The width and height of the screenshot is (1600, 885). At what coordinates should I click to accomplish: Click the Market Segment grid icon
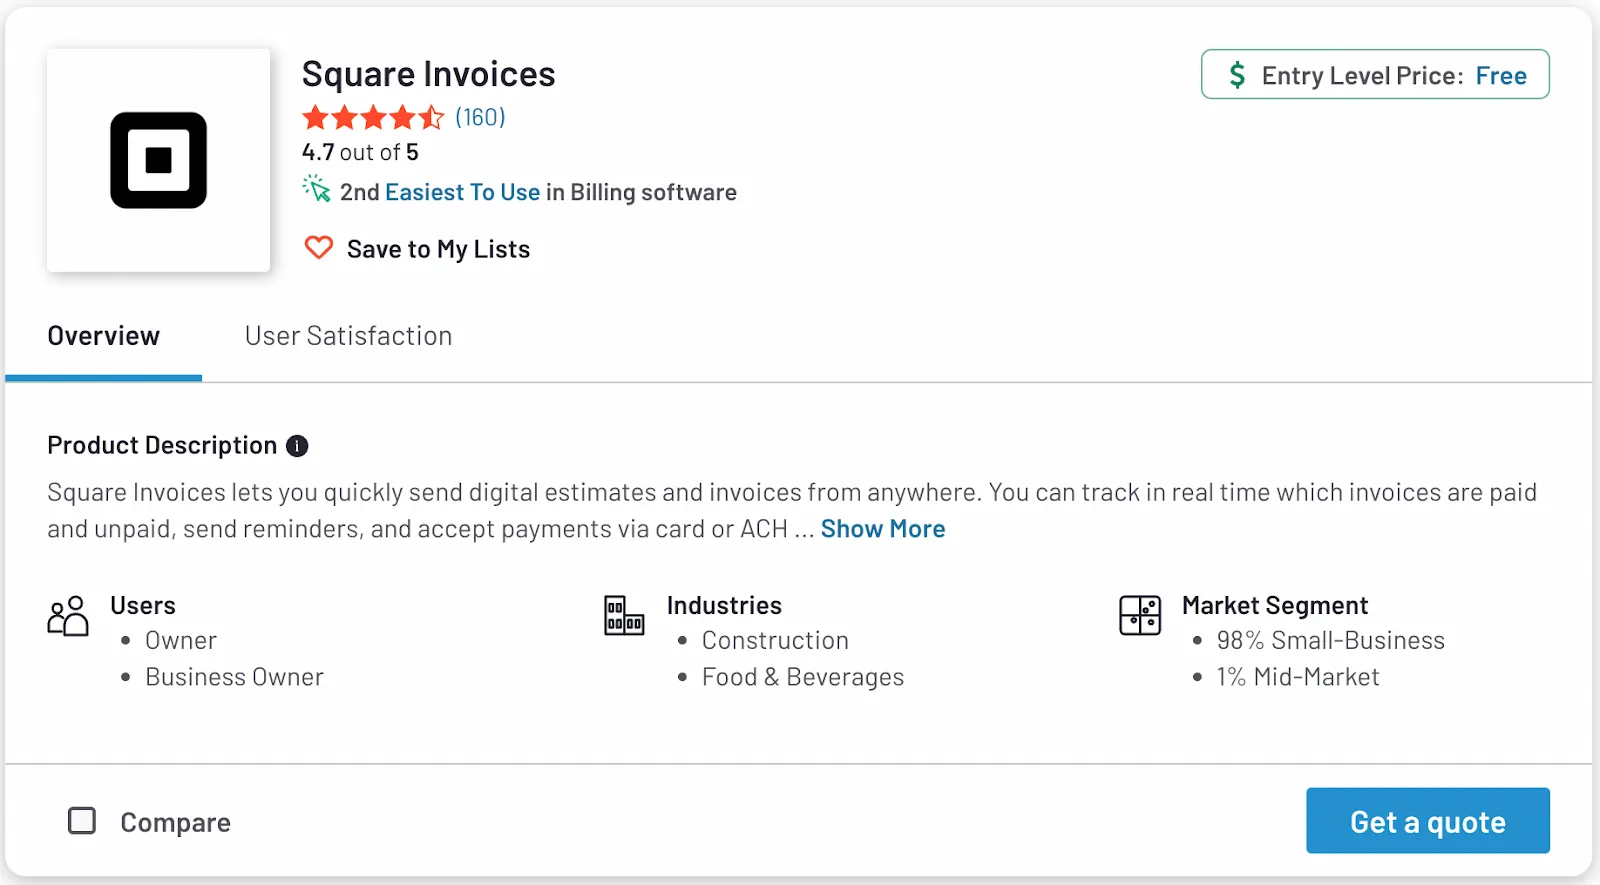point(1139,616)
